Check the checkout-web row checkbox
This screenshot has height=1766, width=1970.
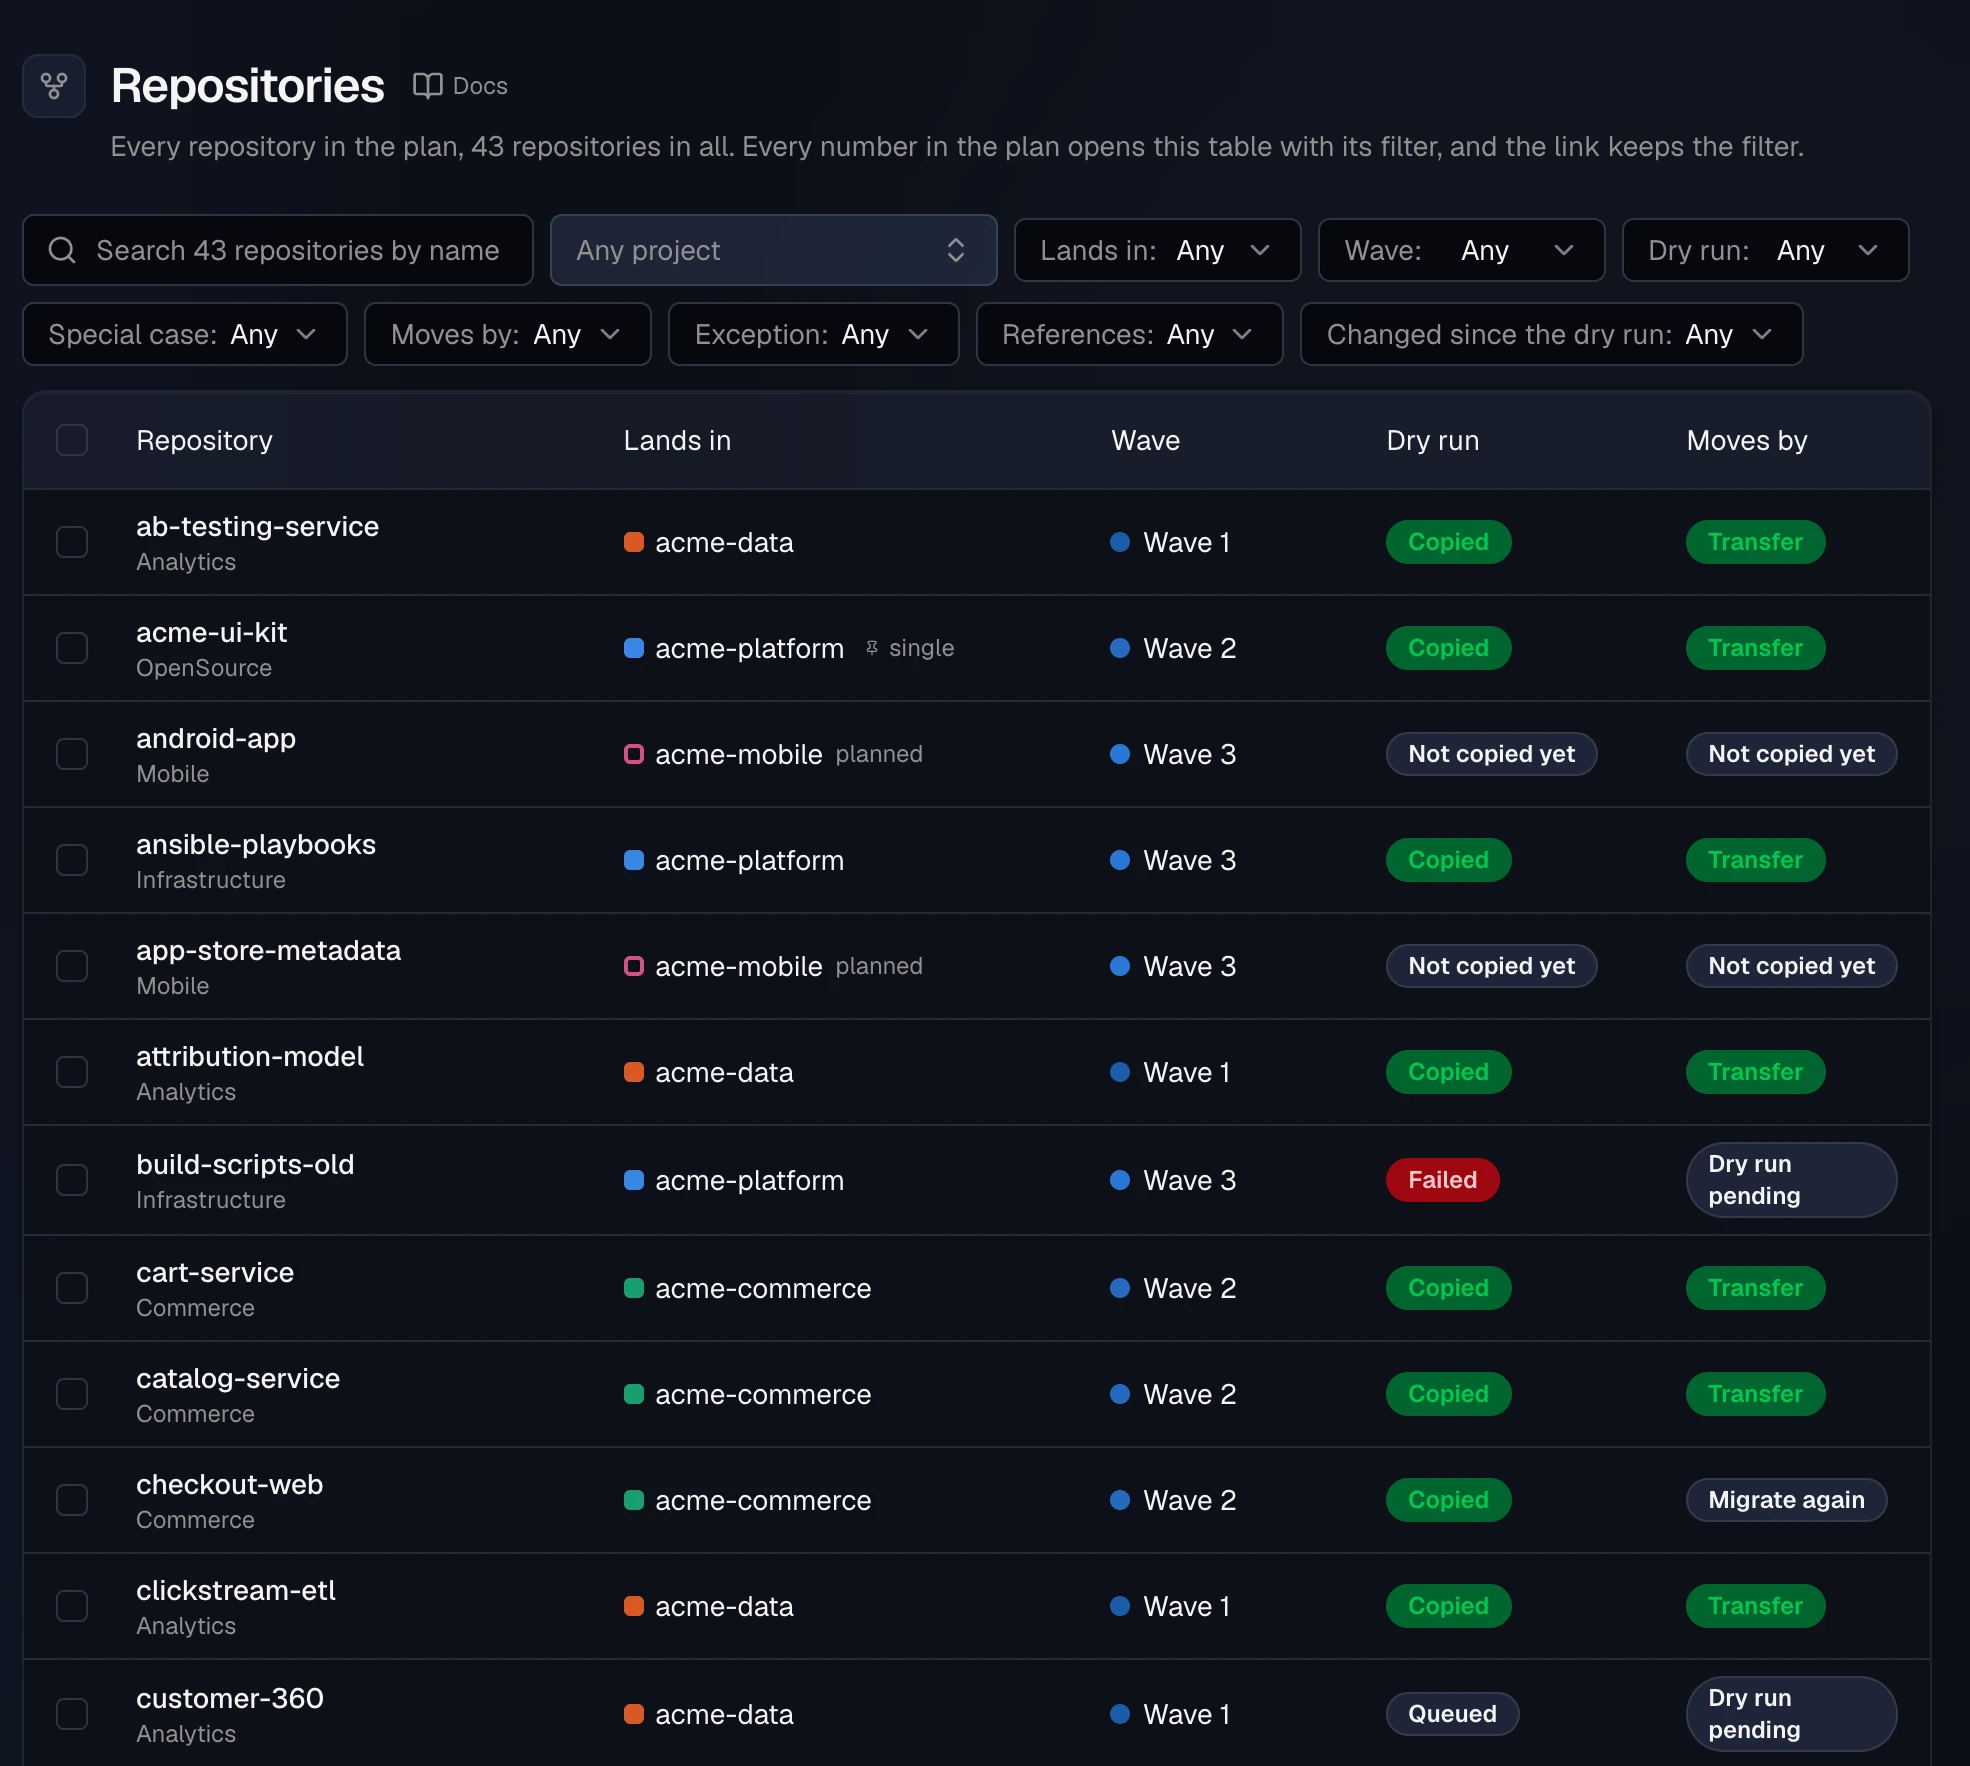click(x=72, y=1500)
